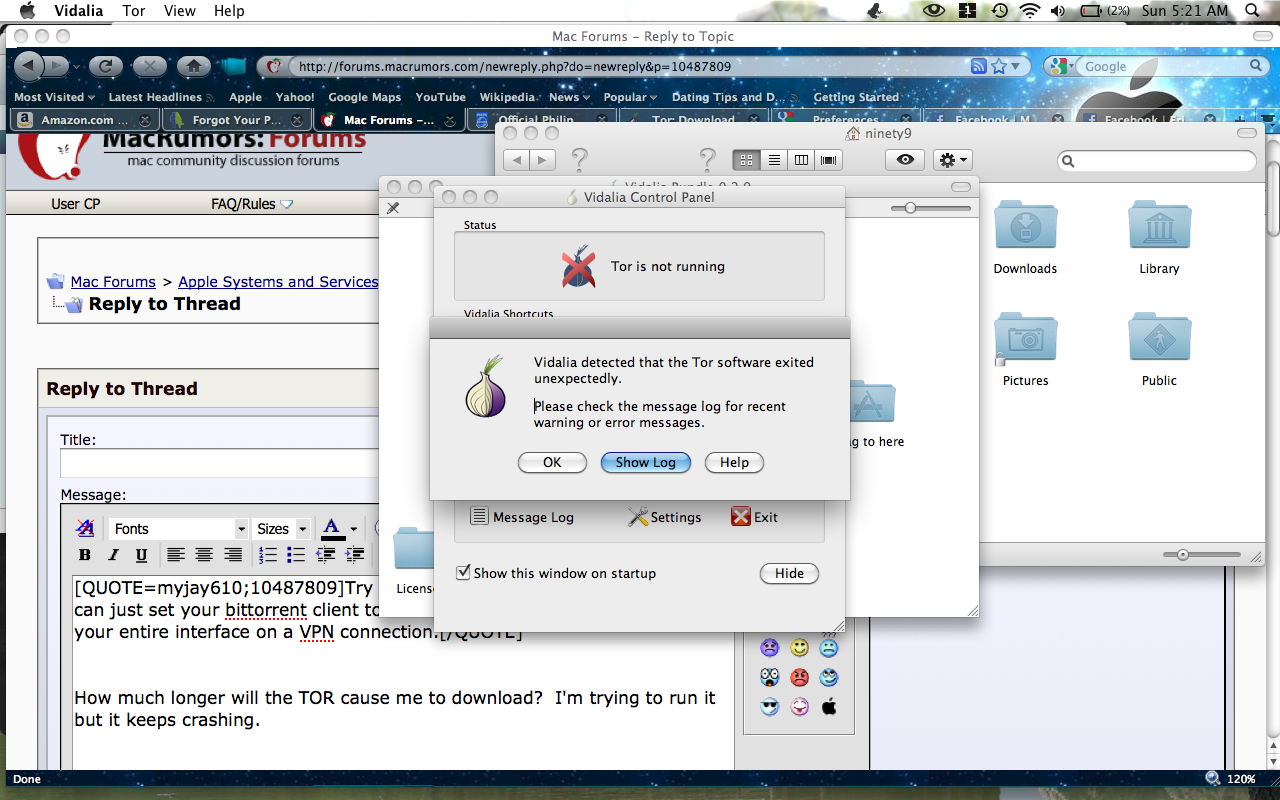The image size is (1280, 800).
Task: Click Finder Quick Look eye button
Action: [x=905, y=160]
